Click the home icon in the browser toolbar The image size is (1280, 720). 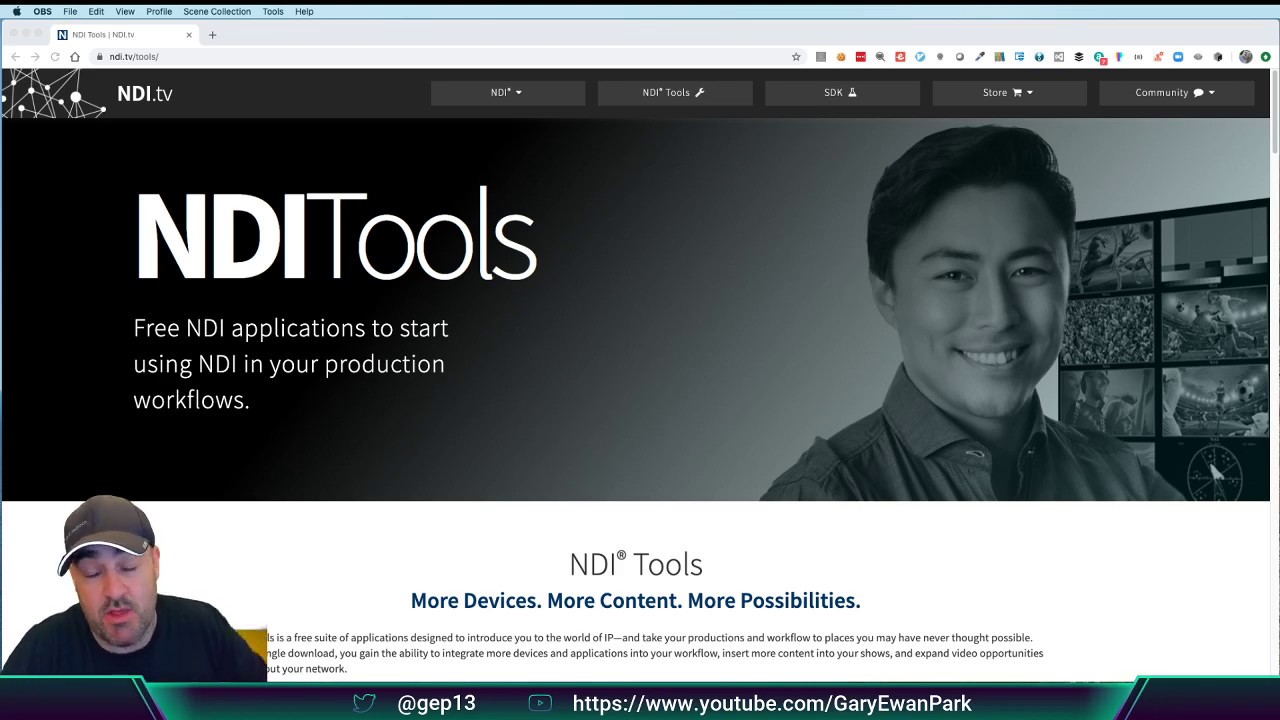pyautogui.click(x=75, y=57)
